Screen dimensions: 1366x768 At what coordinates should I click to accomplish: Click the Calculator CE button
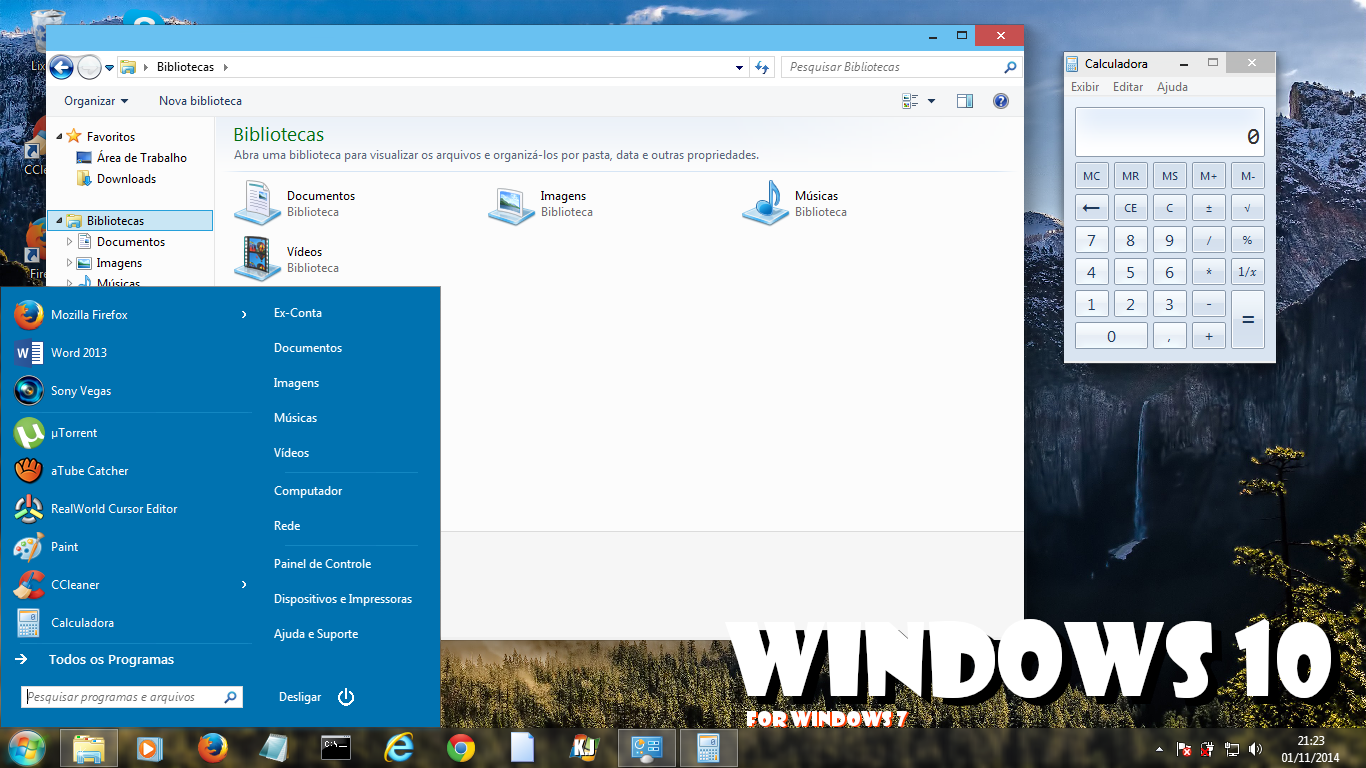coord(1130,208)
